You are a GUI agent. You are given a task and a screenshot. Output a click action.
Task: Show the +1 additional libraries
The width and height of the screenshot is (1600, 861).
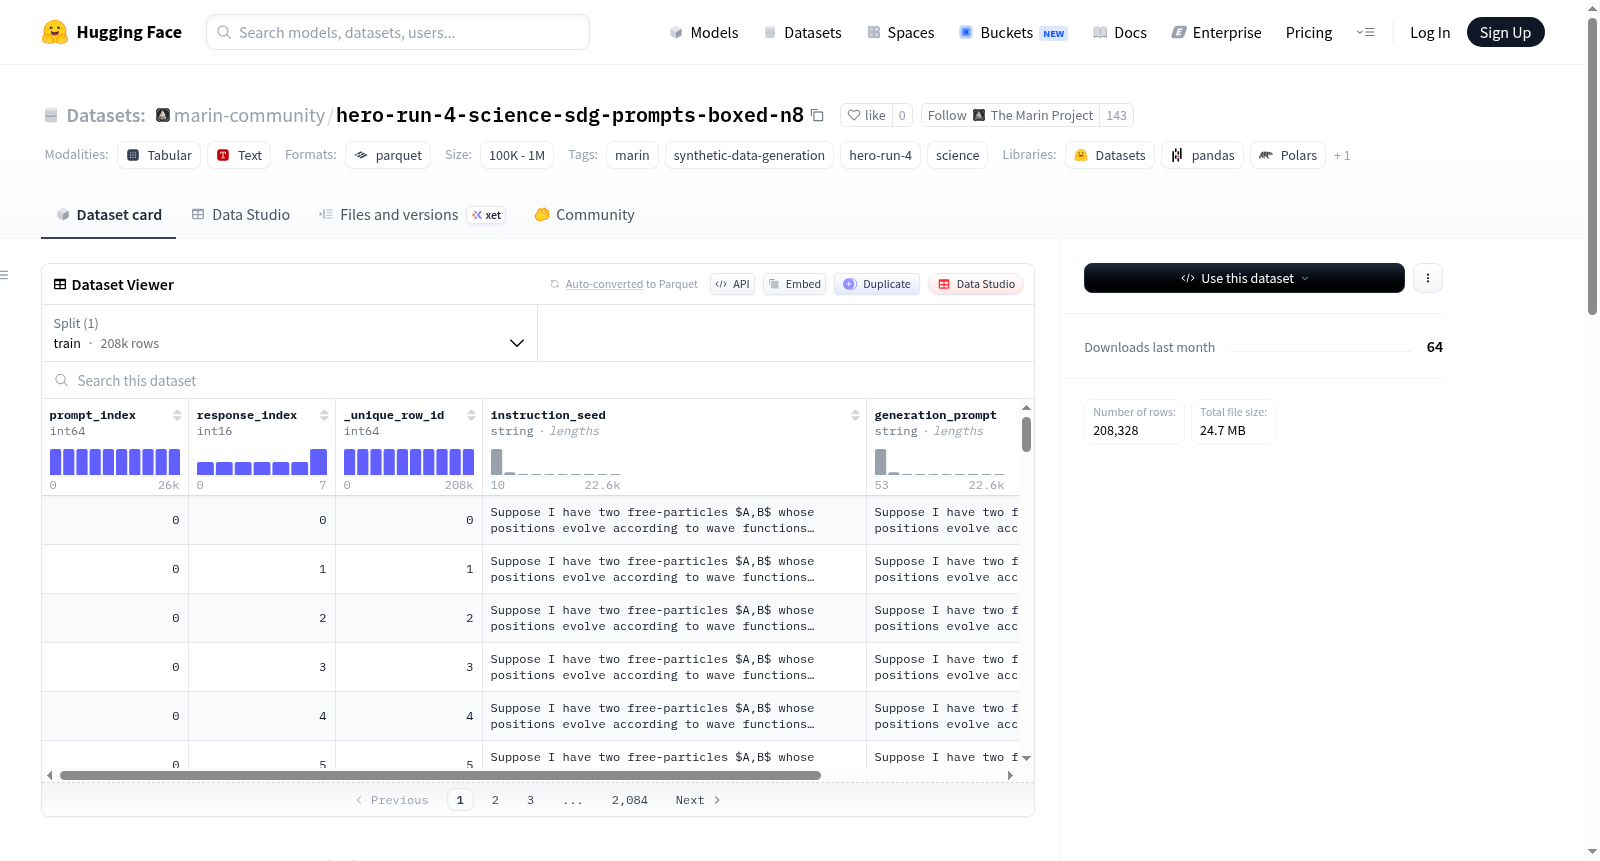[x=1342, y=155]
